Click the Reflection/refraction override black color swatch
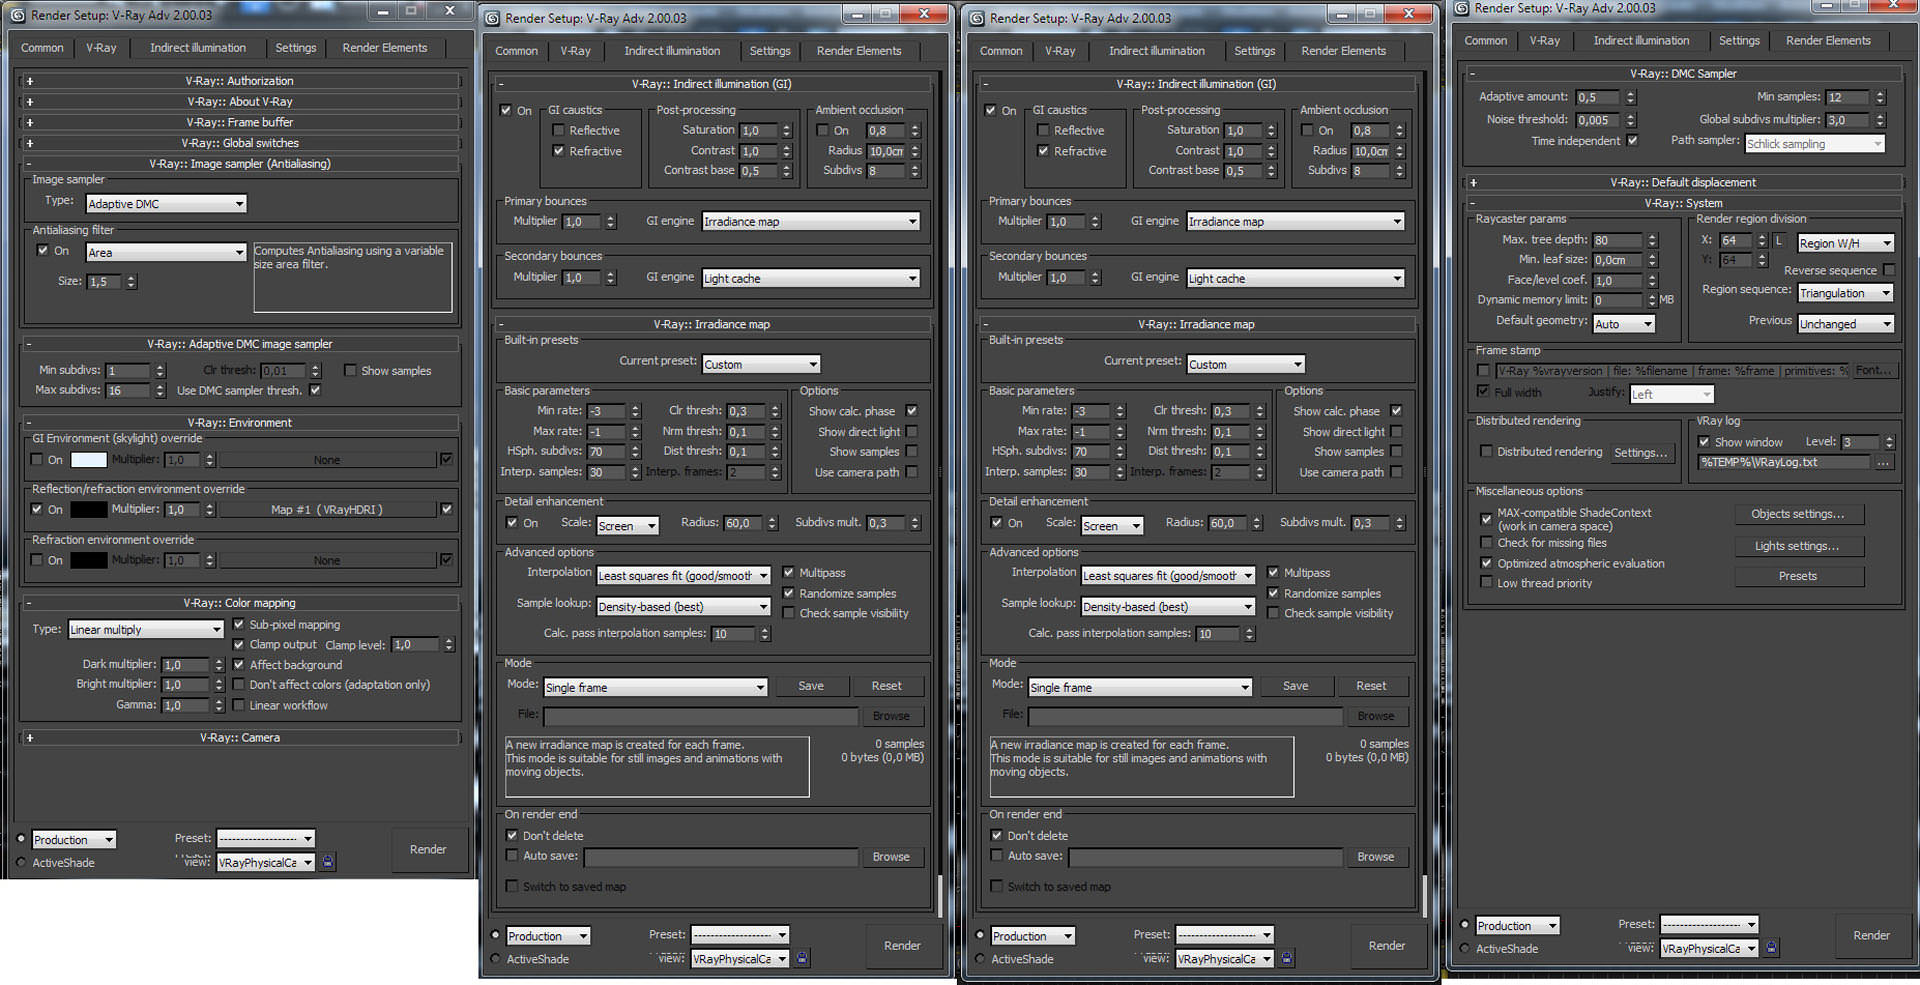This screenshot has width=1920, height=985. click(x=88, y=509)
